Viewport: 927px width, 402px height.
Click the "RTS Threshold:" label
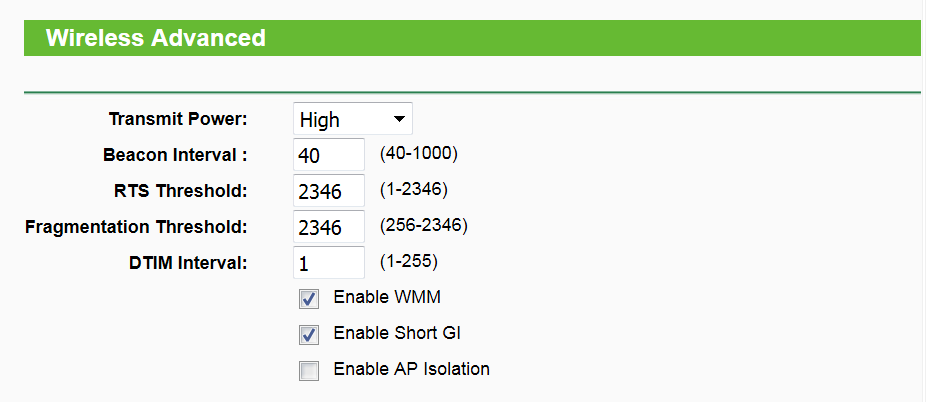pyautogui.click(x=180, y=191)
